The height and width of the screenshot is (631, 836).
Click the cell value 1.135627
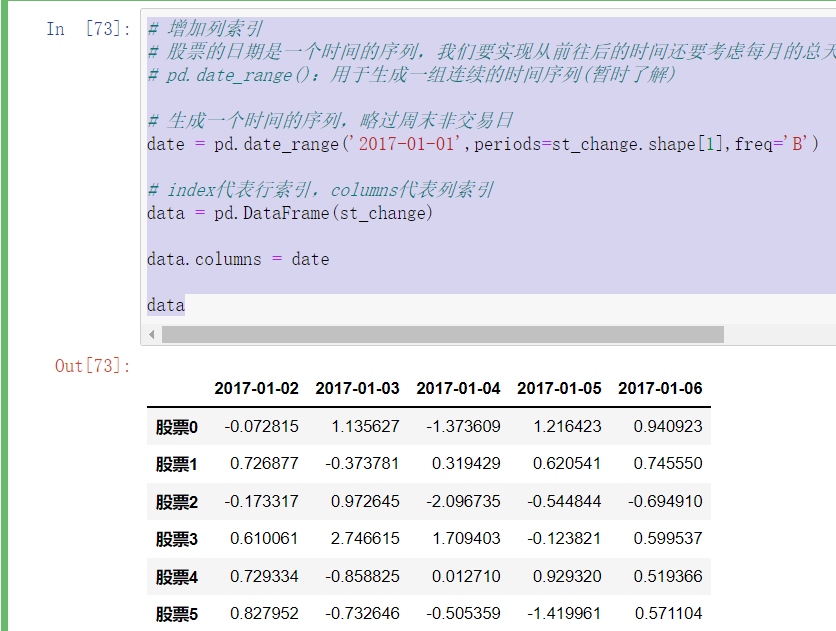point(365,426)
